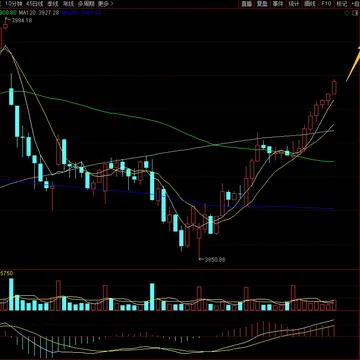
Task: Click the 标记 mark button
Action: [x=342, y=4]
